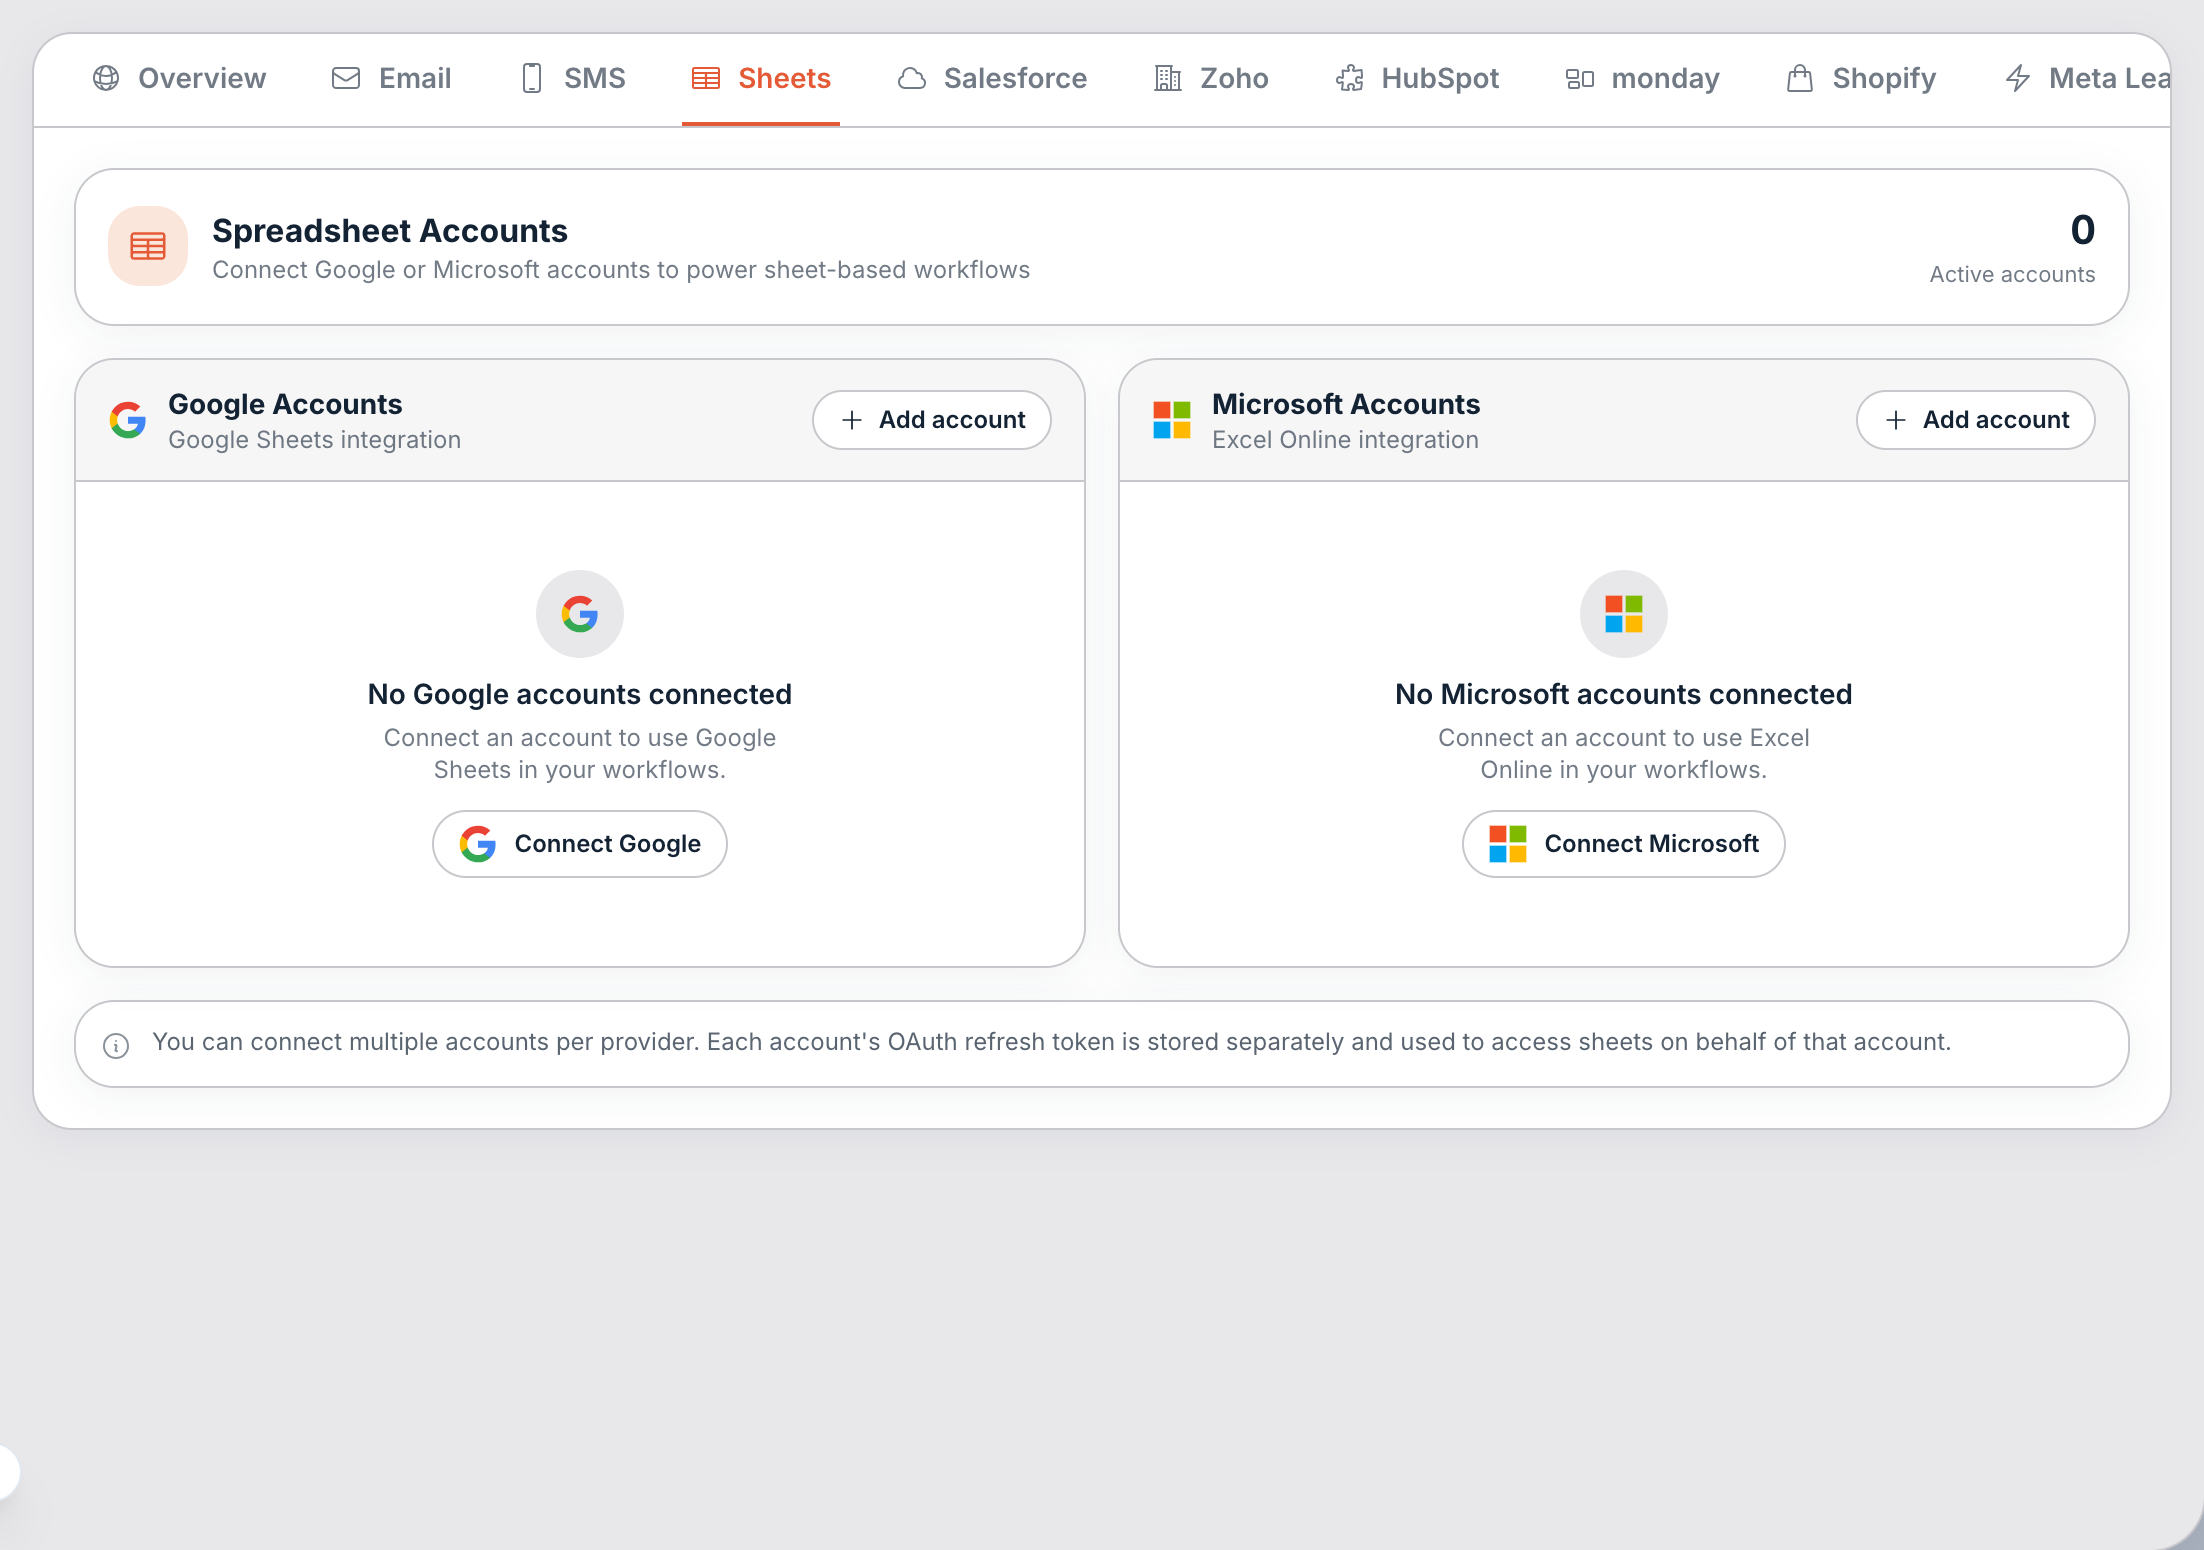Open the Zoho tab
This screenshot has width=2204, height=1550.
click(1211, 78)
